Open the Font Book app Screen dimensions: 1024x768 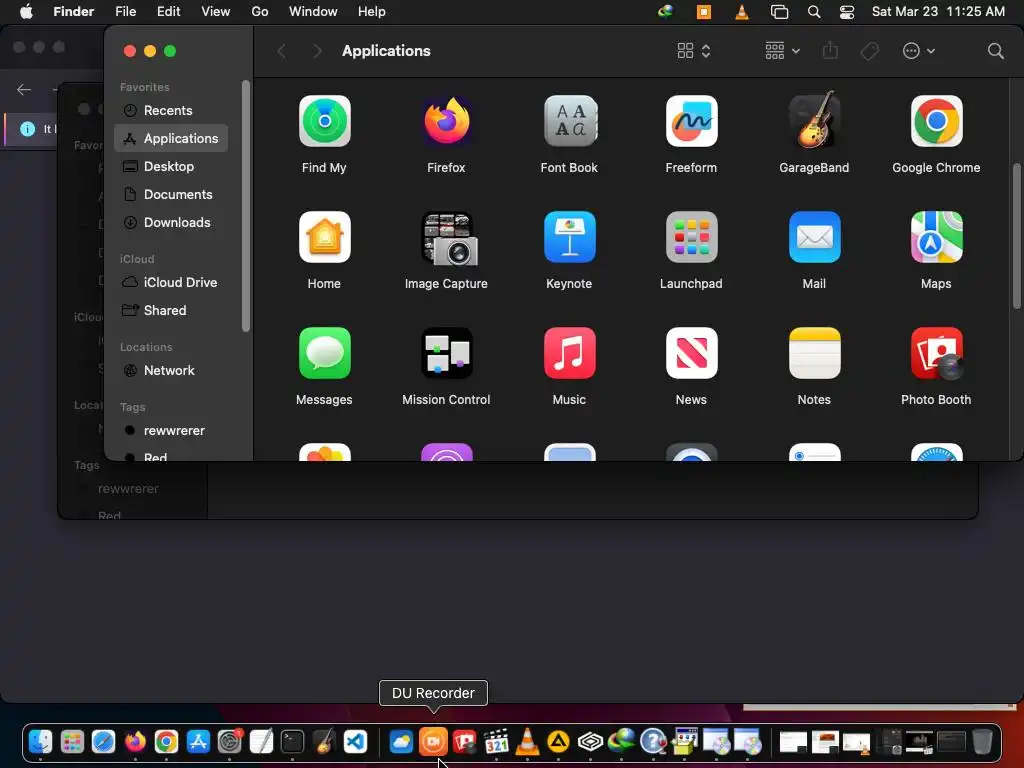click(x=569, y=121)
